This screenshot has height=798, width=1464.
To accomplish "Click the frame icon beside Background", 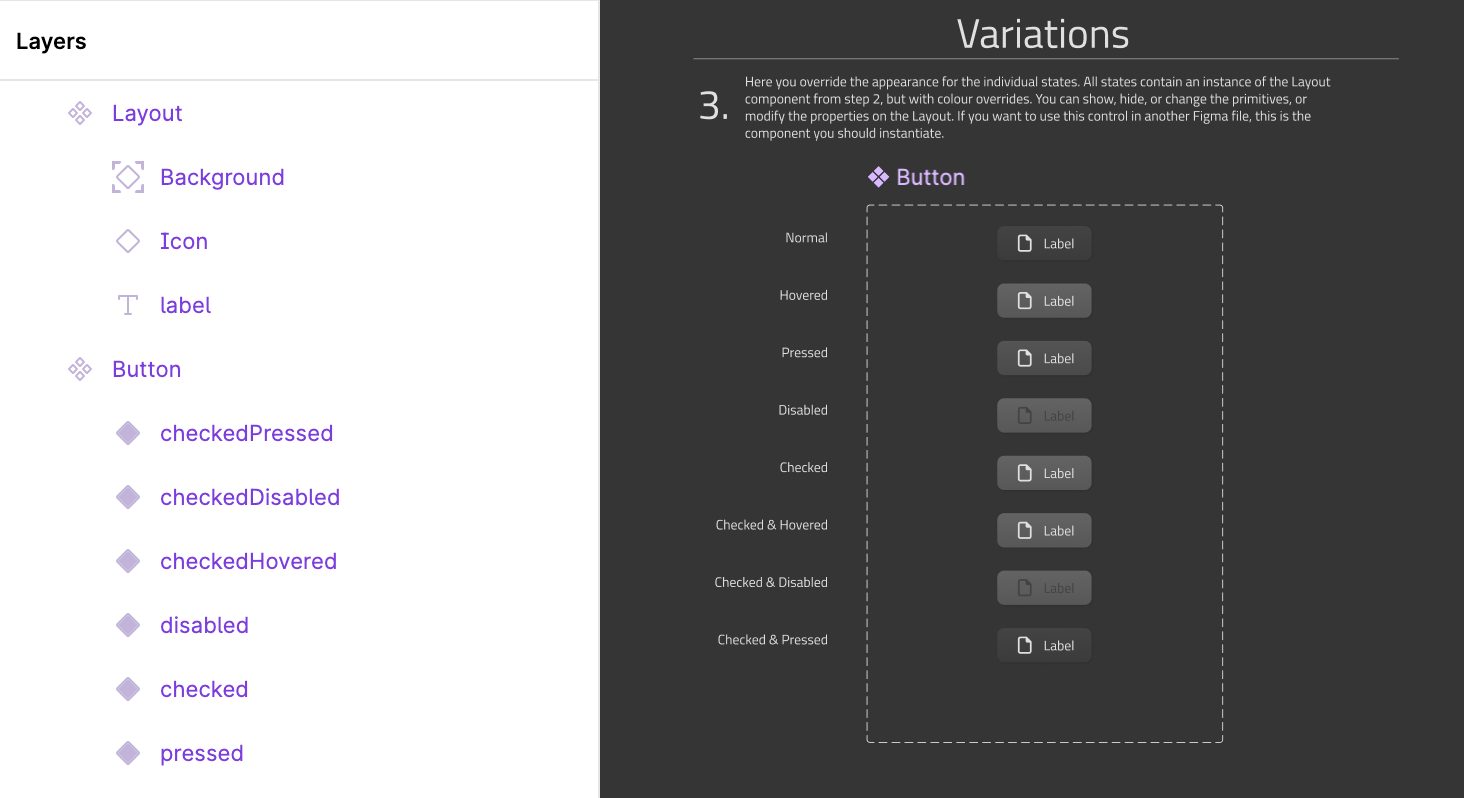I will [x=128, y=176].
